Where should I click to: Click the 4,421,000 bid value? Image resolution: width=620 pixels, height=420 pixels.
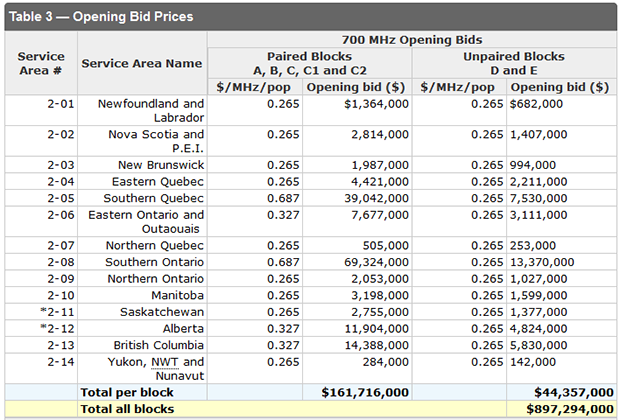point(380,182)
